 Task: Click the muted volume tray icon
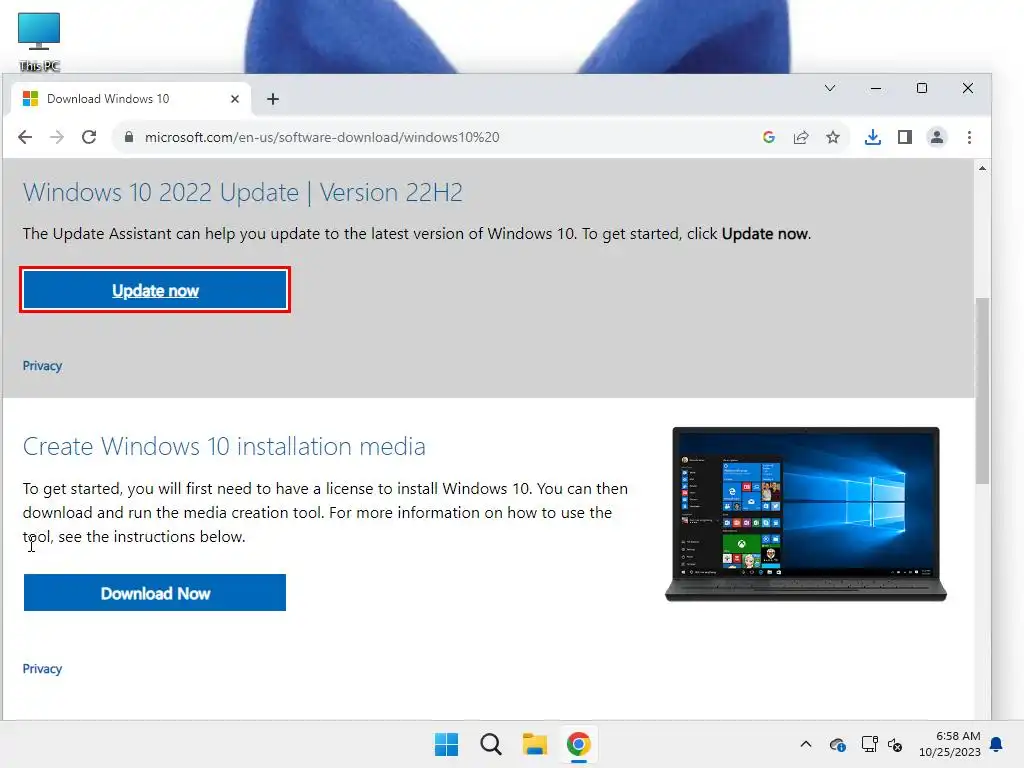coord(895,744)
